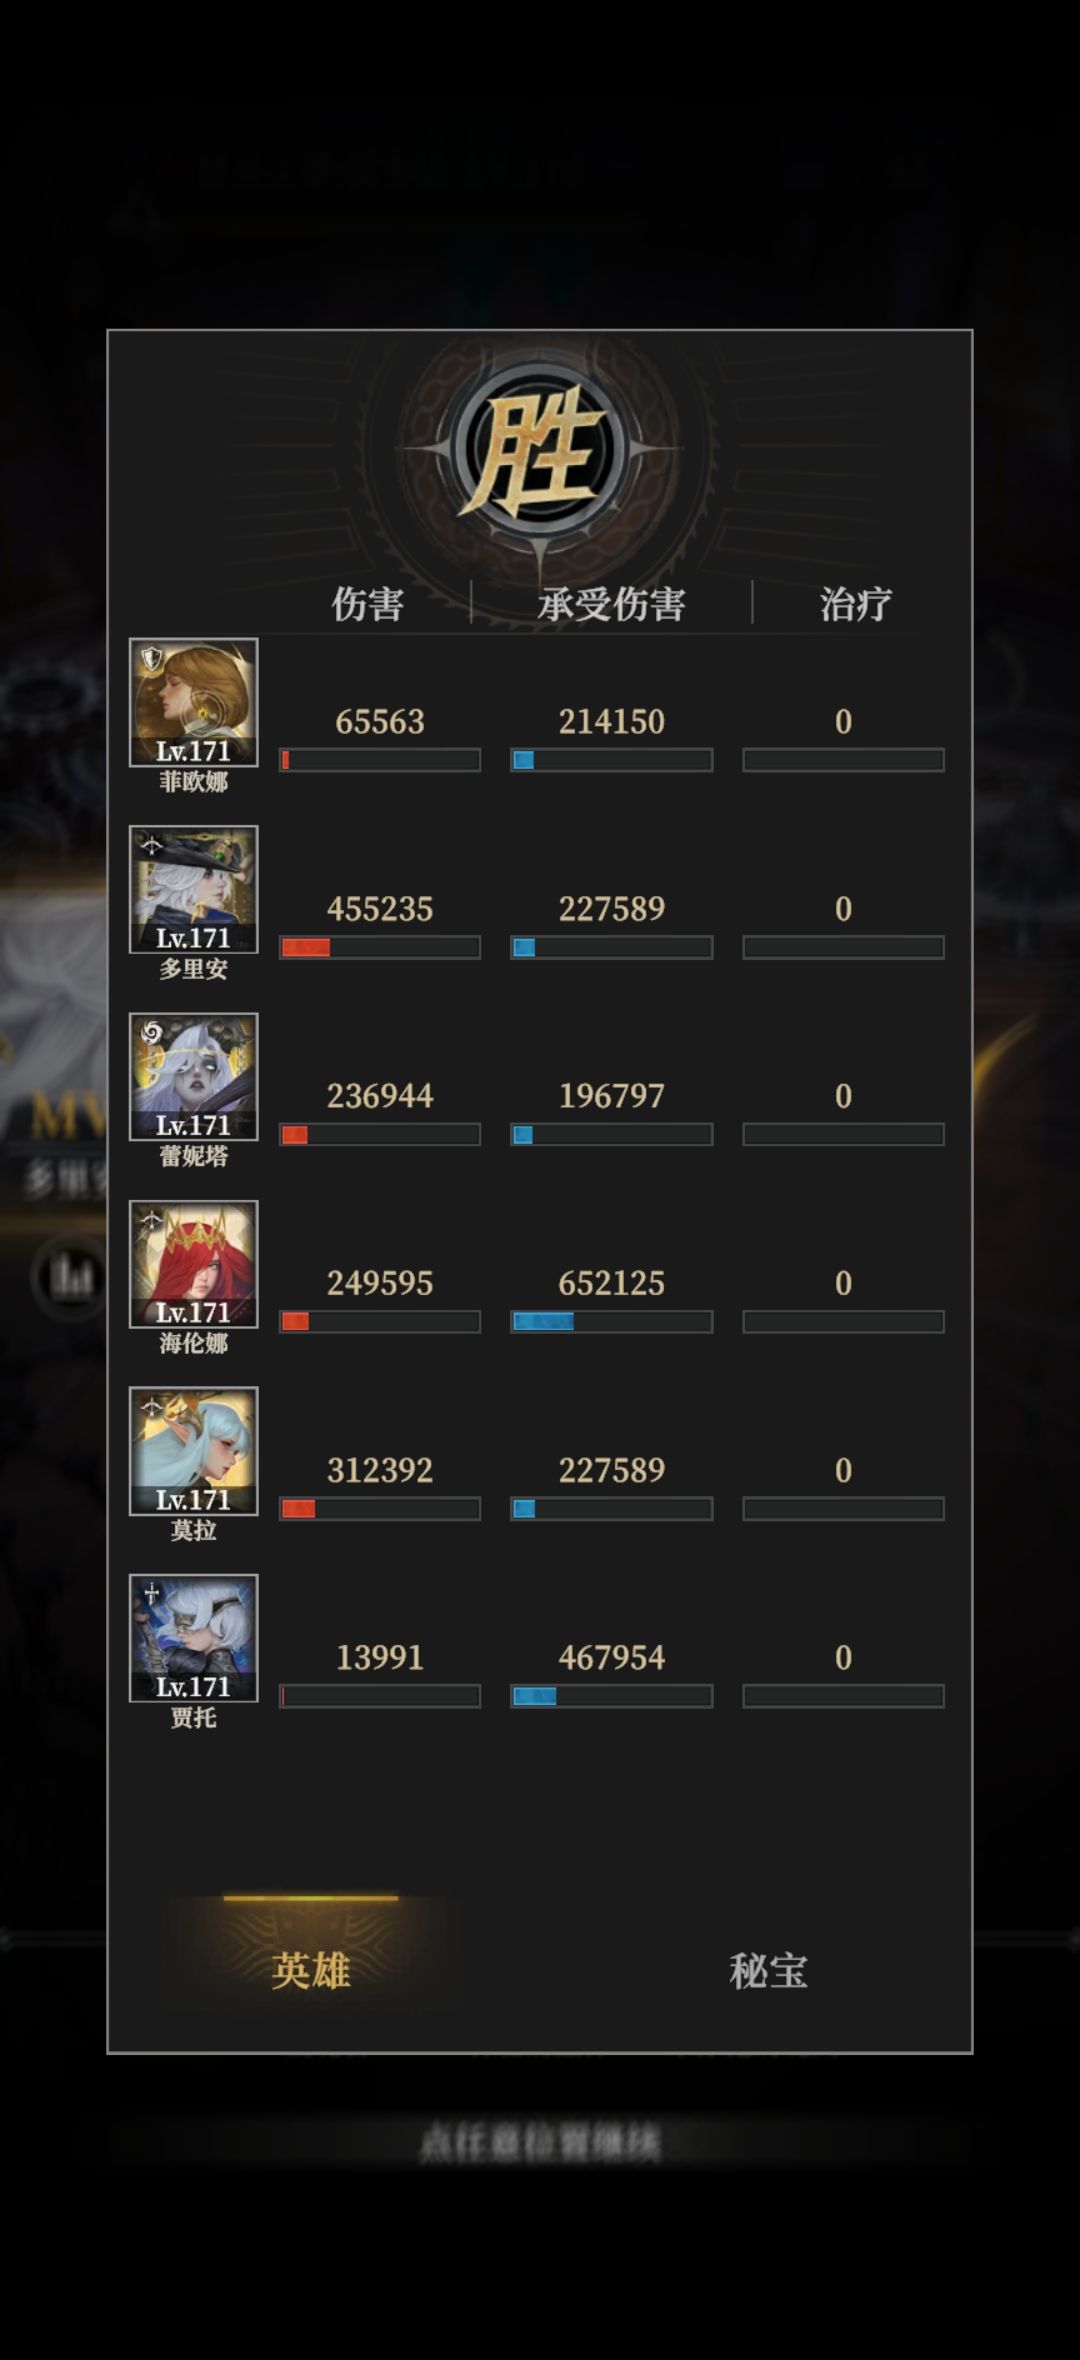
Task: Switch to the 秘宝 tab
Action: click(768, 1971)
